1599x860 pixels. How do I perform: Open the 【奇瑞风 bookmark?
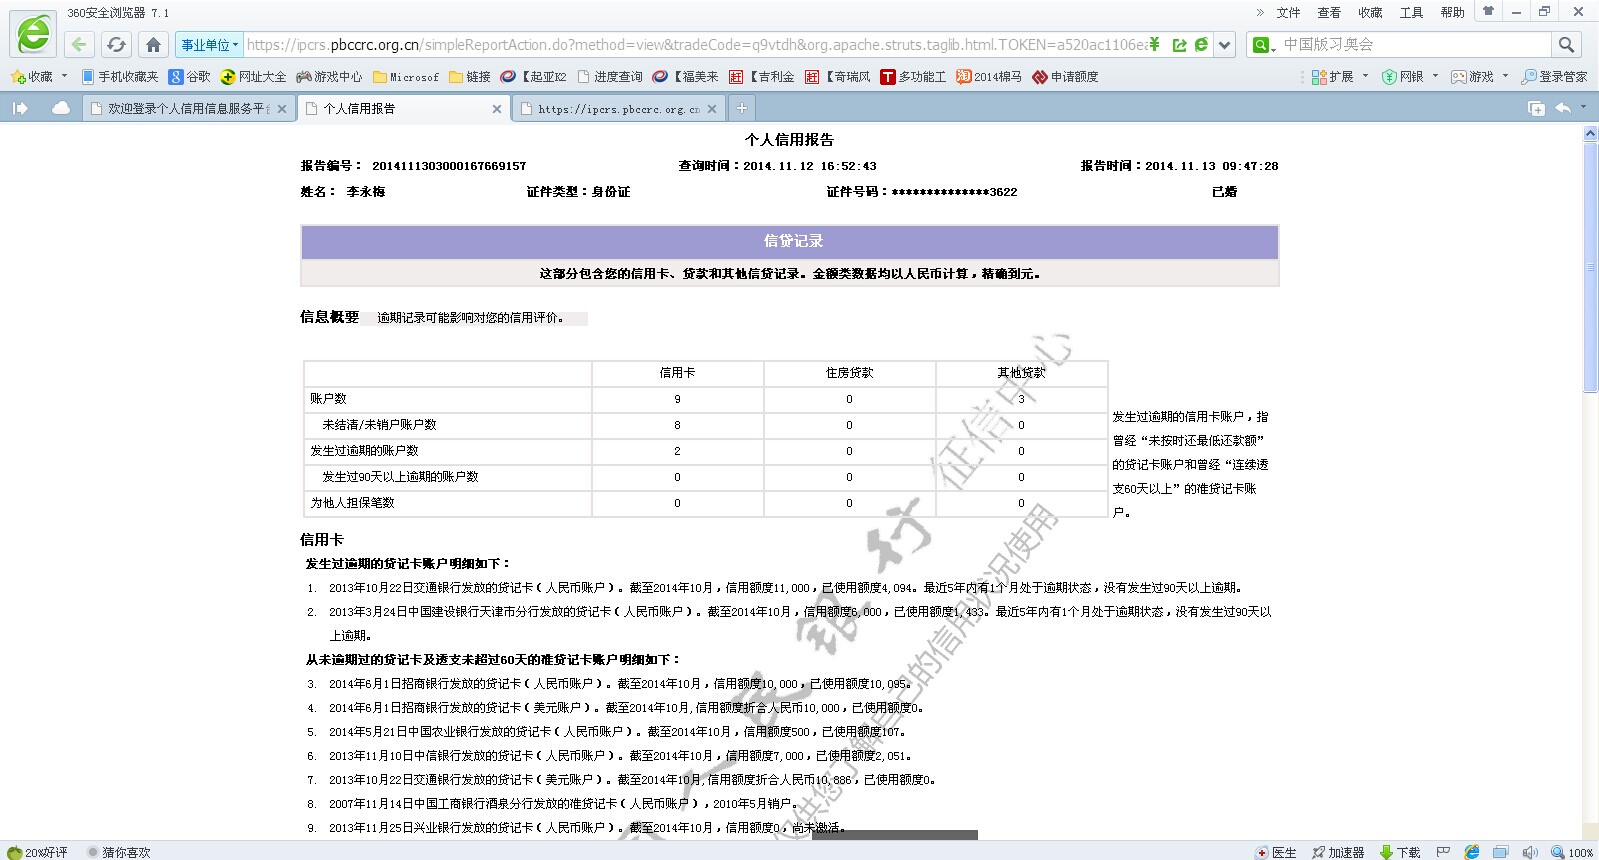[x=838, y=77]
